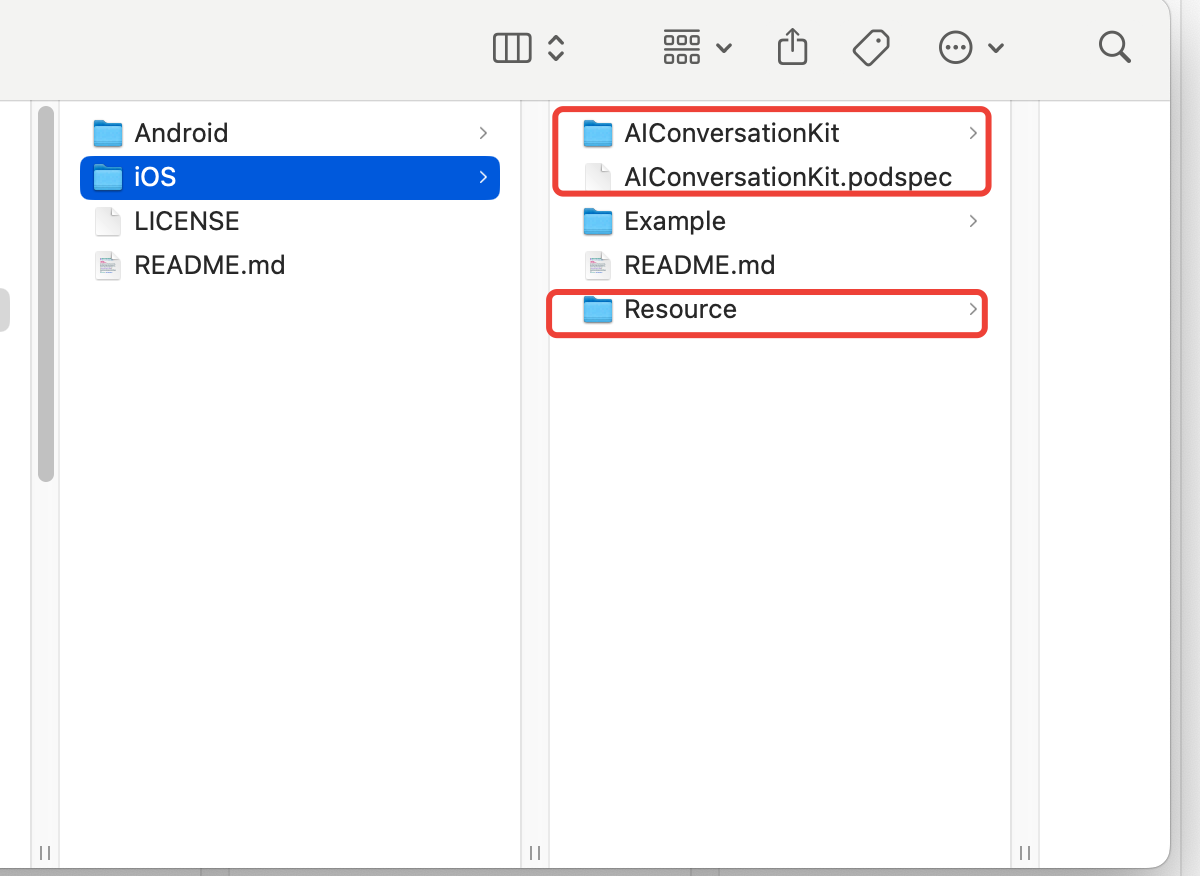Click the Search magnifier icon

1114,47
